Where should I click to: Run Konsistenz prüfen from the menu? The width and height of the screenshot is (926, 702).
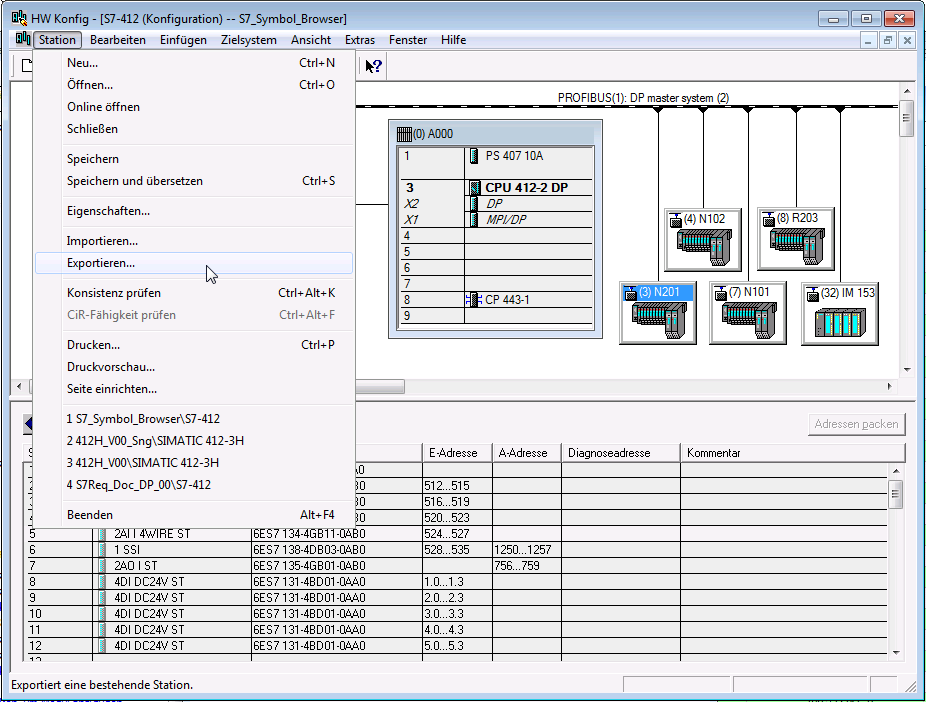coord(114,293)
